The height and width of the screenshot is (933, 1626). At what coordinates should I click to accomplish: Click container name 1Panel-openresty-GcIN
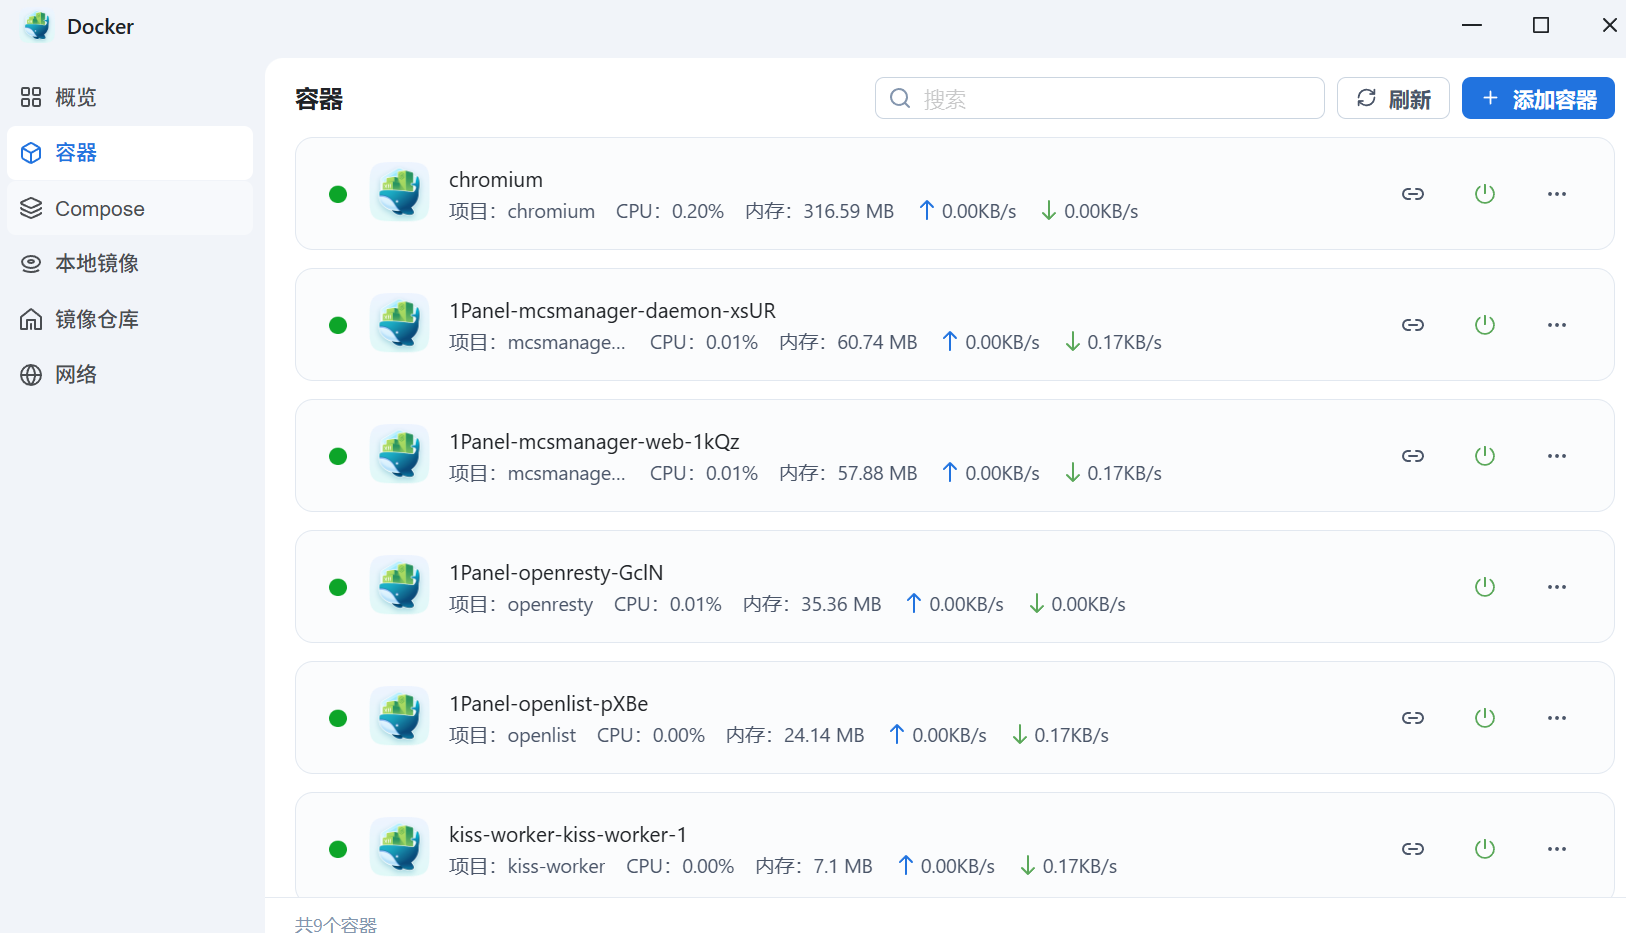(x=556, y=573)
